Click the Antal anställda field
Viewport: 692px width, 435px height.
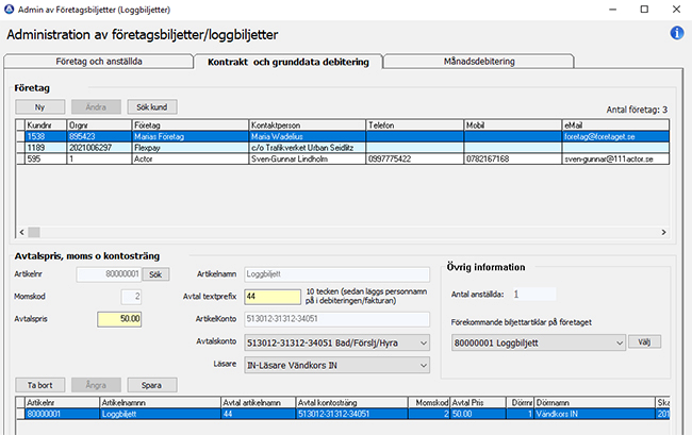point(534,294)
